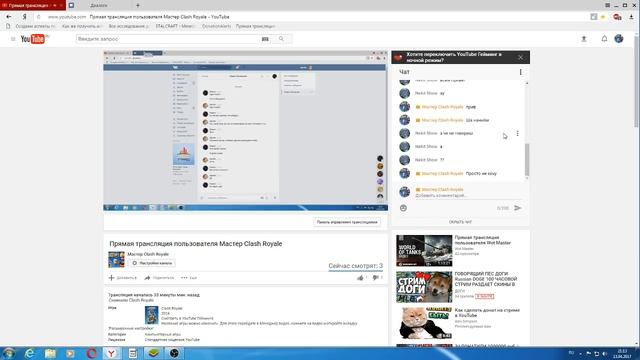640x360 pixels.
Task: Open File Explorer folder on taskbar
Action: tap(50, 353)
